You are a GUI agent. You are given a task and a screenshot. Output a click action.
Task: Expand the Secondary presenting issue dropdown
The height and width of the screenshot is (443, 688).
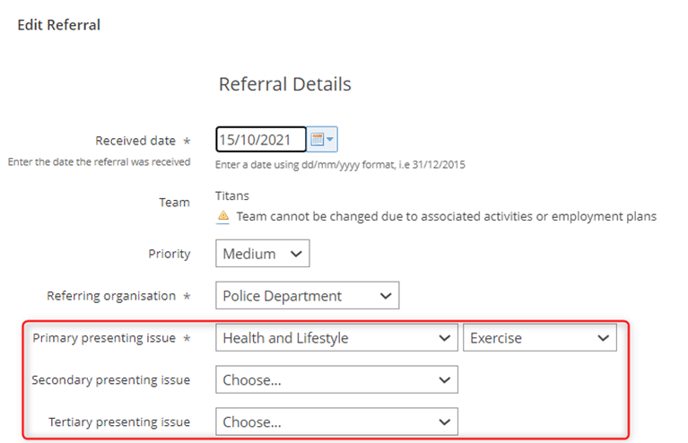[x=337, y=379]
